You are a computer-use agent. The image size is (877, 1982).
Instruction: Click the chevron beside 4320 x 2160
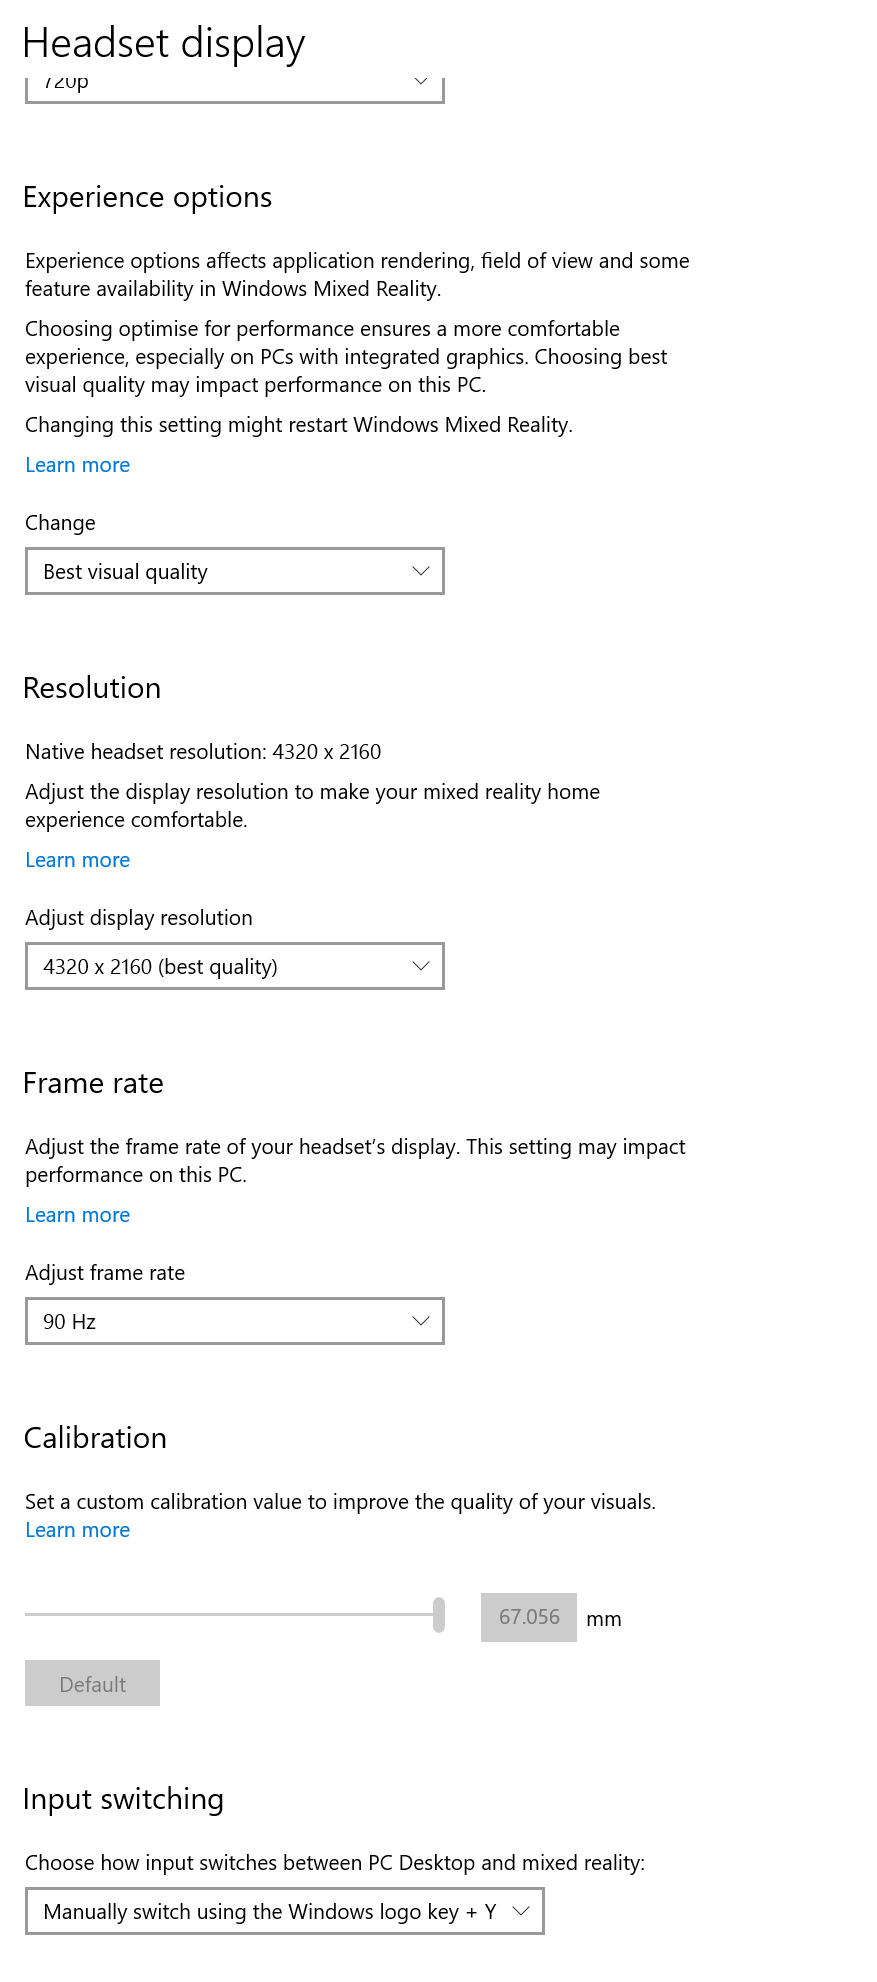click(x=421, y=966)
